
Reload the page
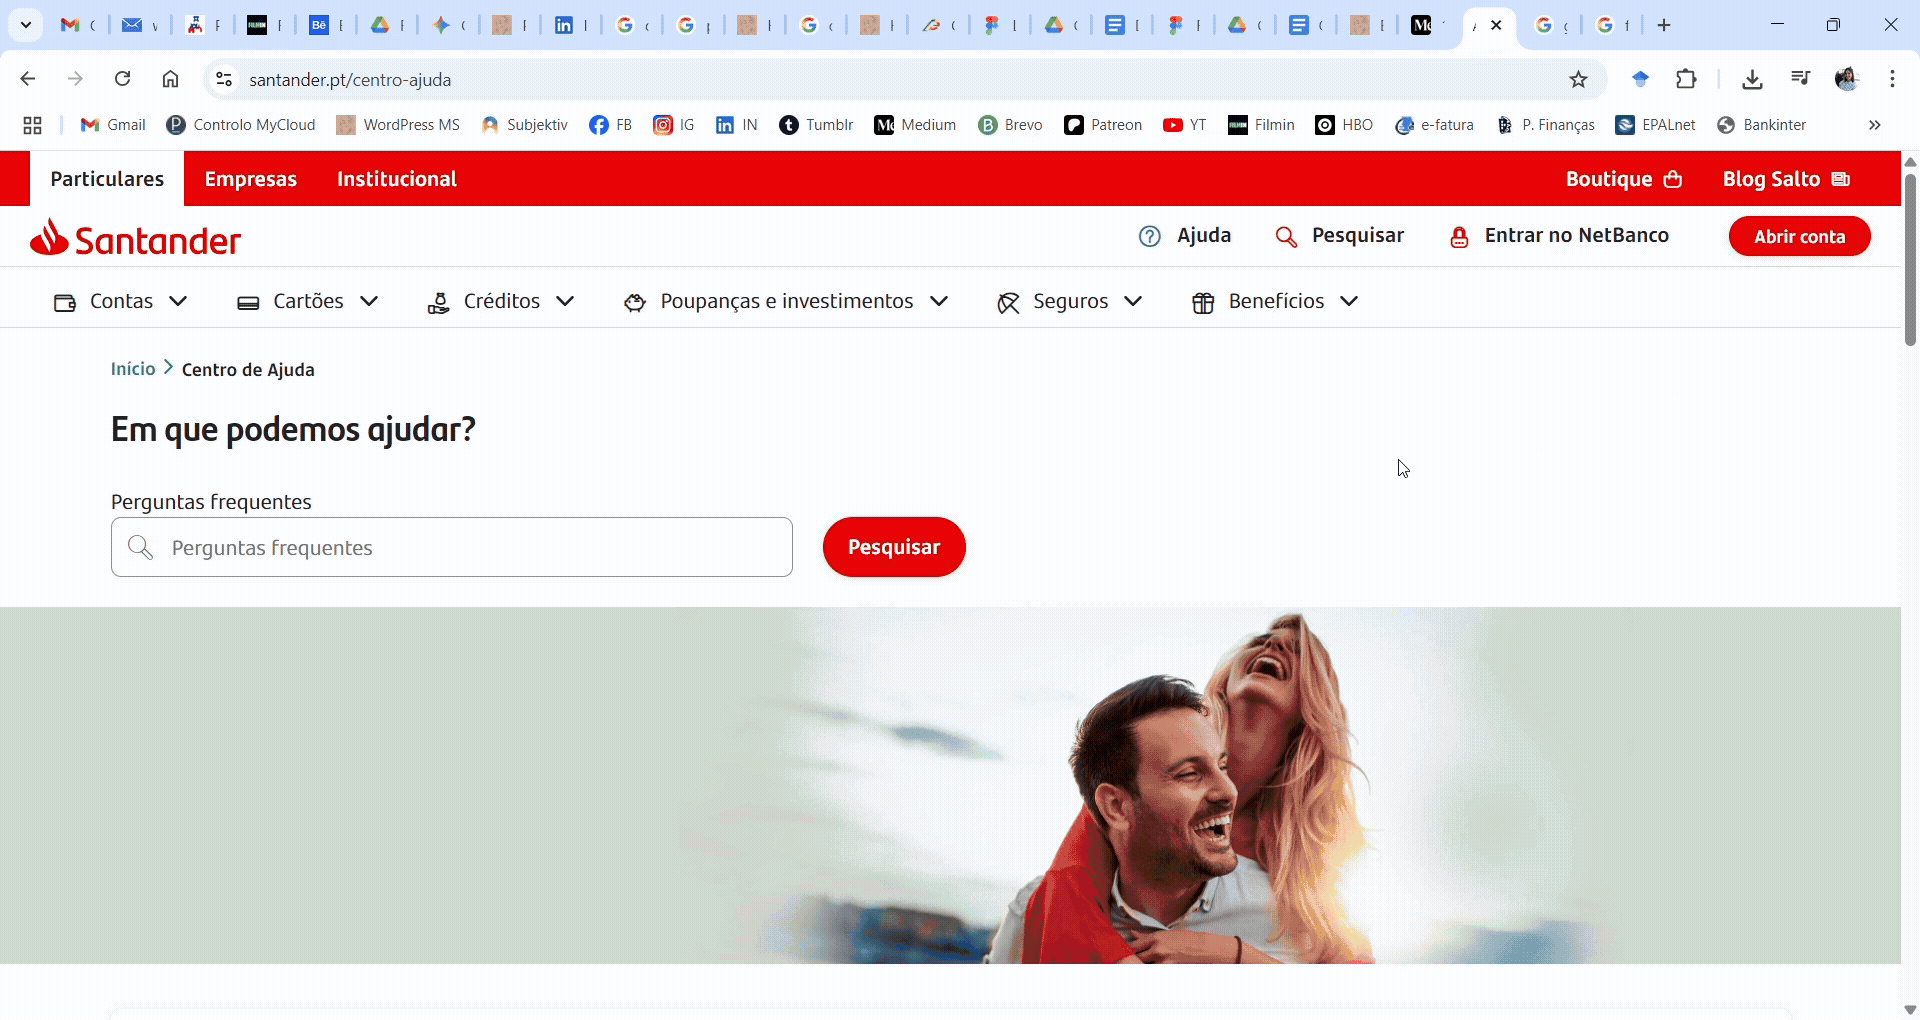coord(123,80)
